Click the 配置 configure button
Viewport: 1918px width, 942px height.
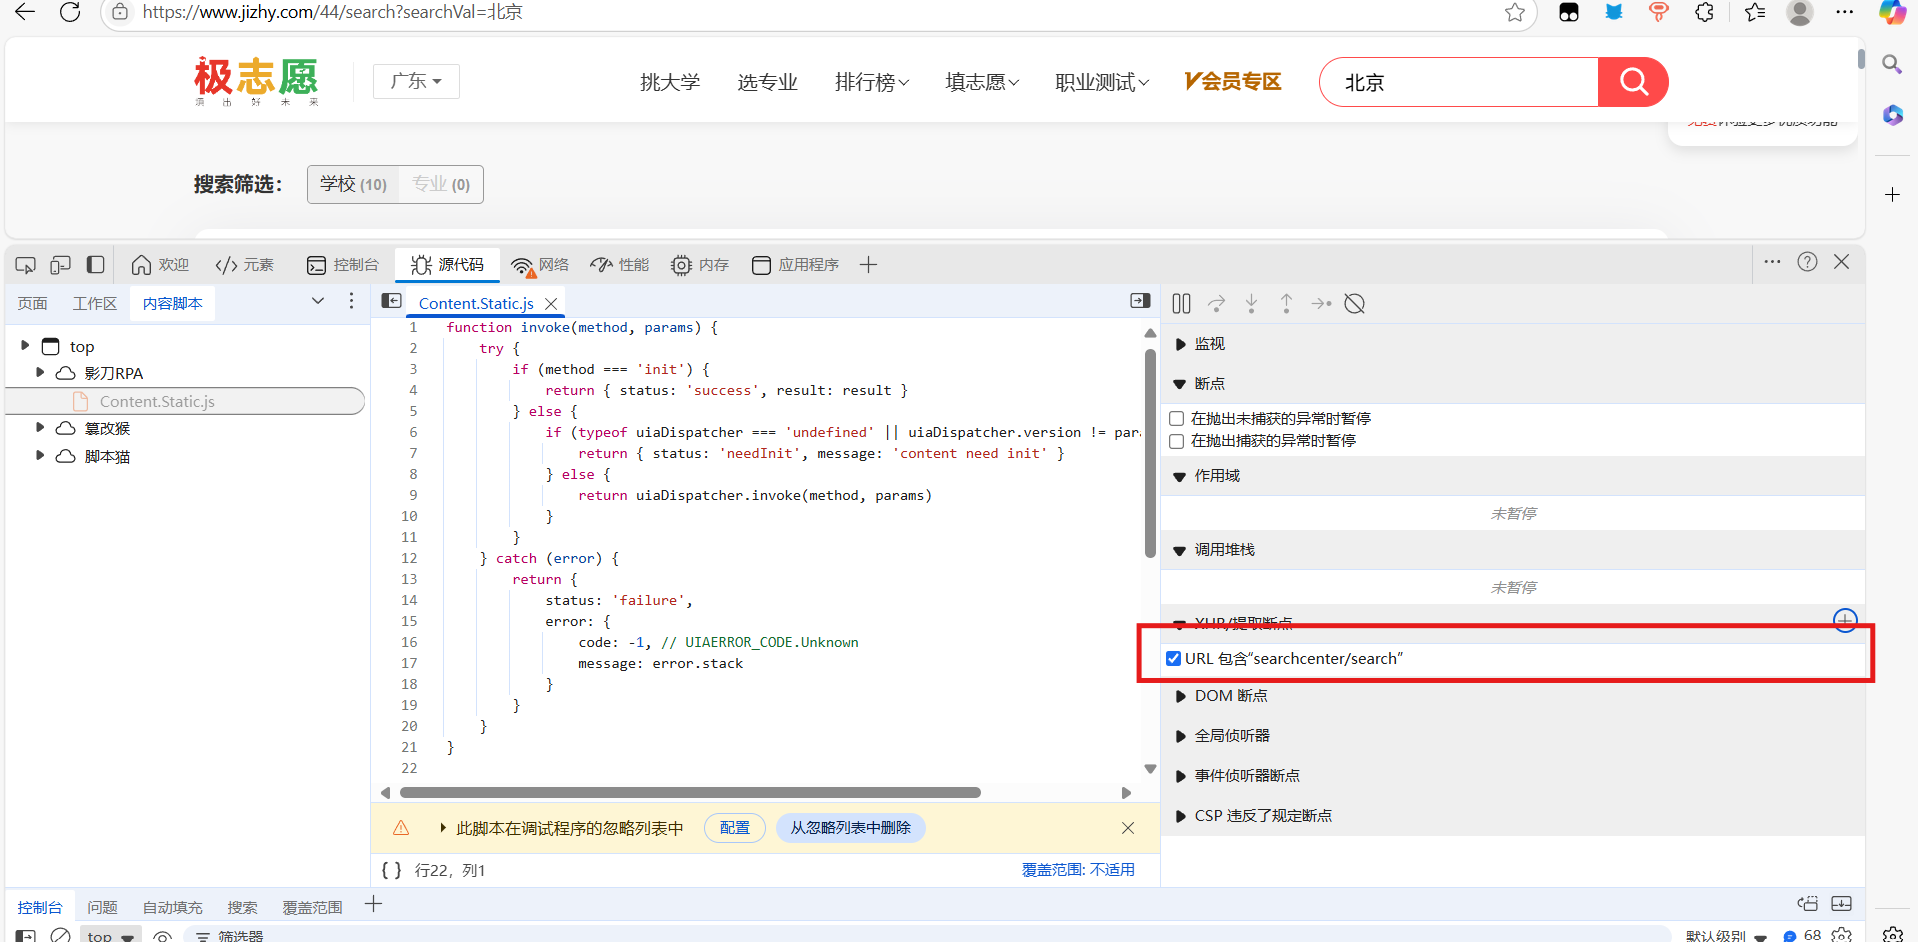pos(735,828)
